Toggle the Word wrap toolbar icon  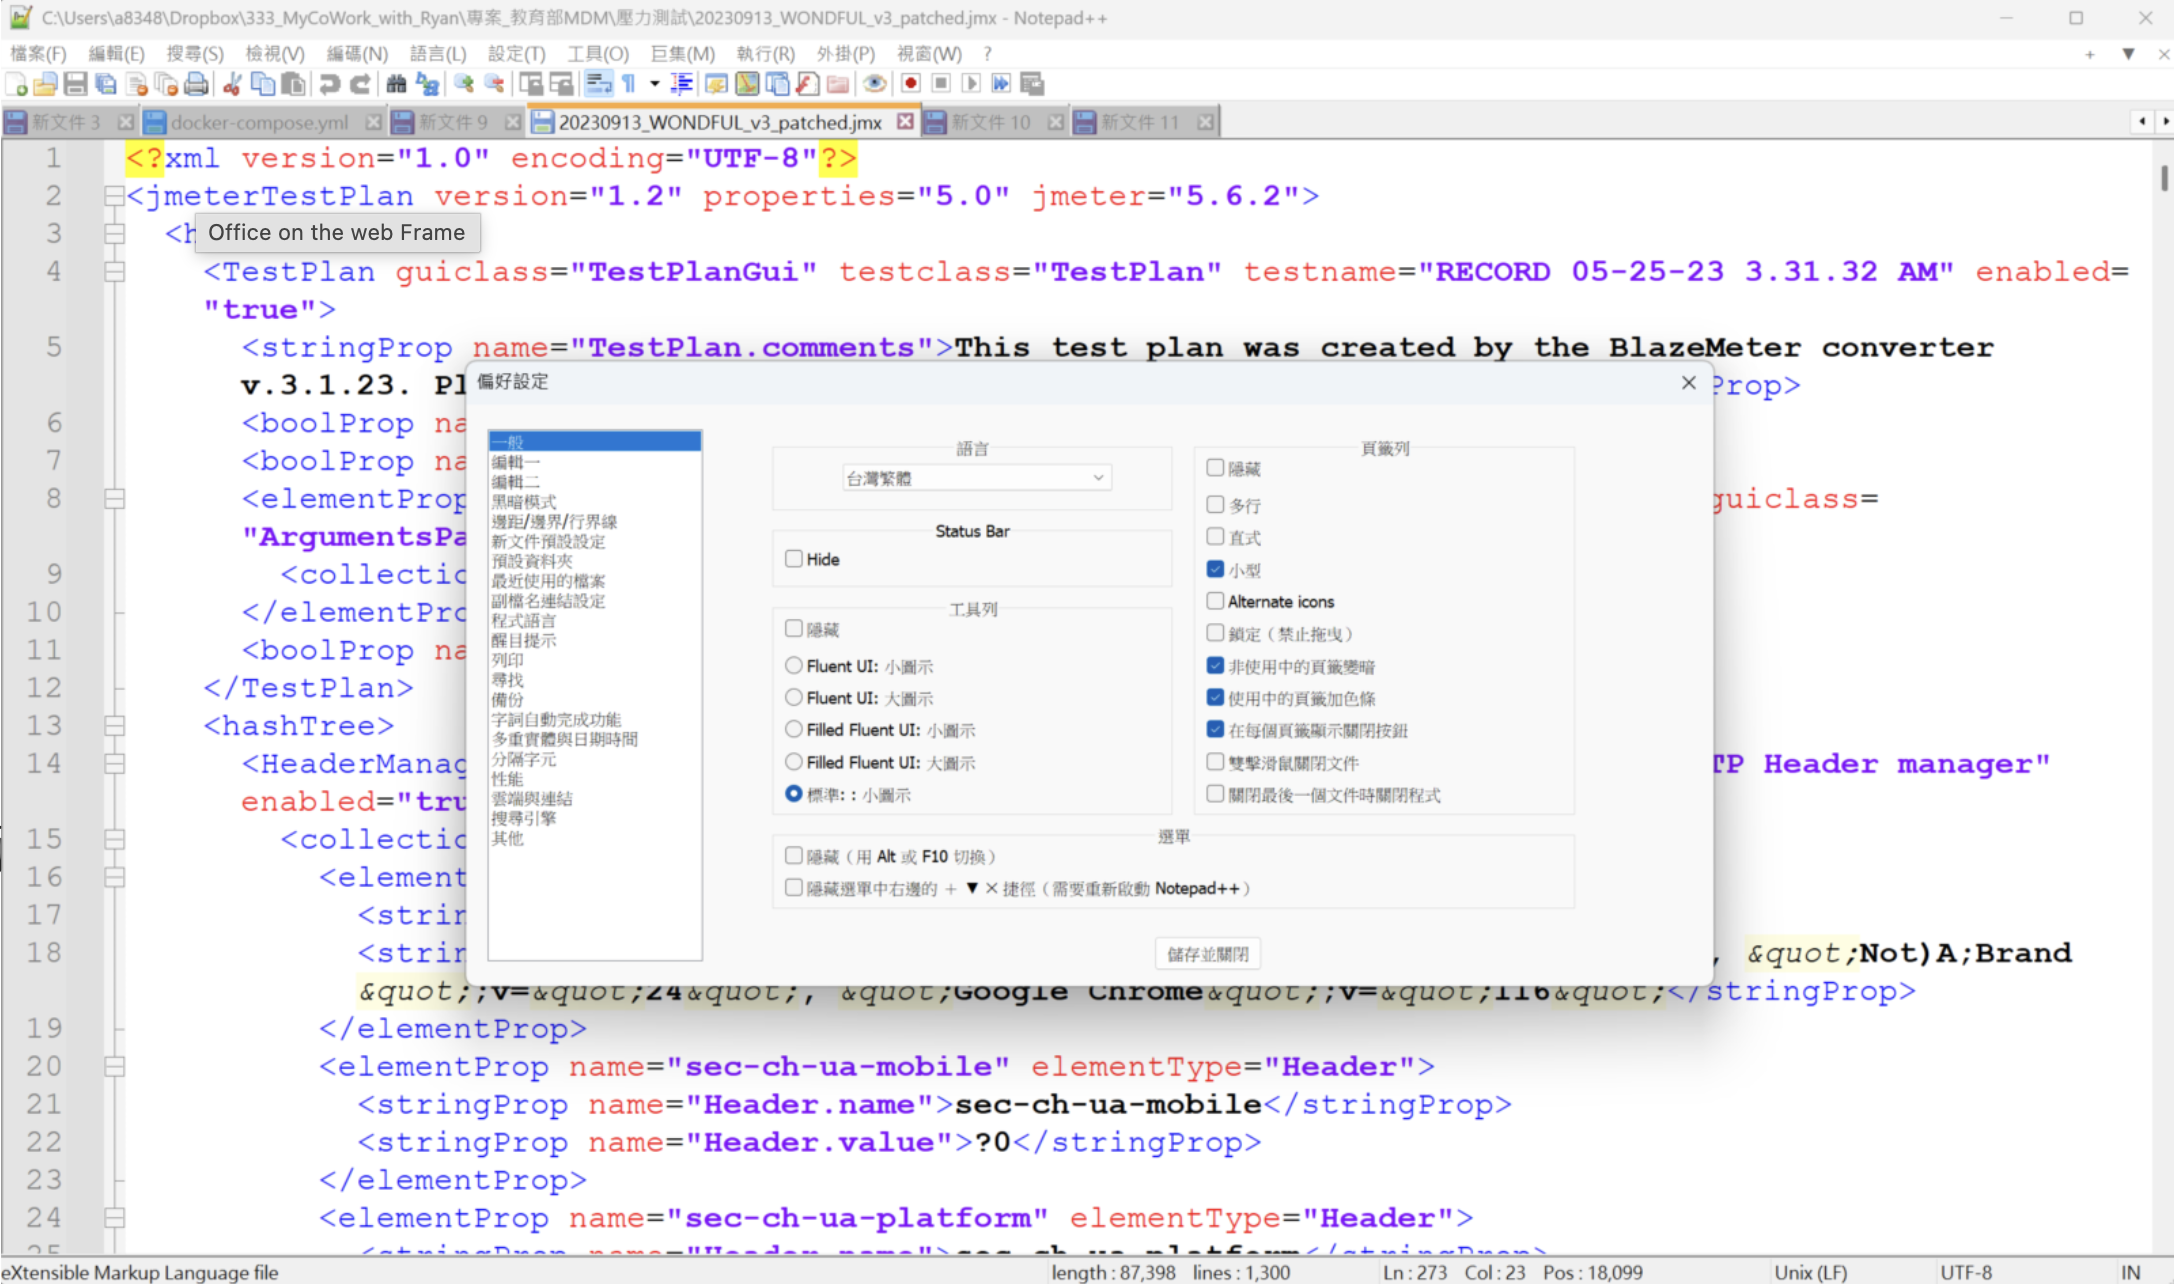598,84
